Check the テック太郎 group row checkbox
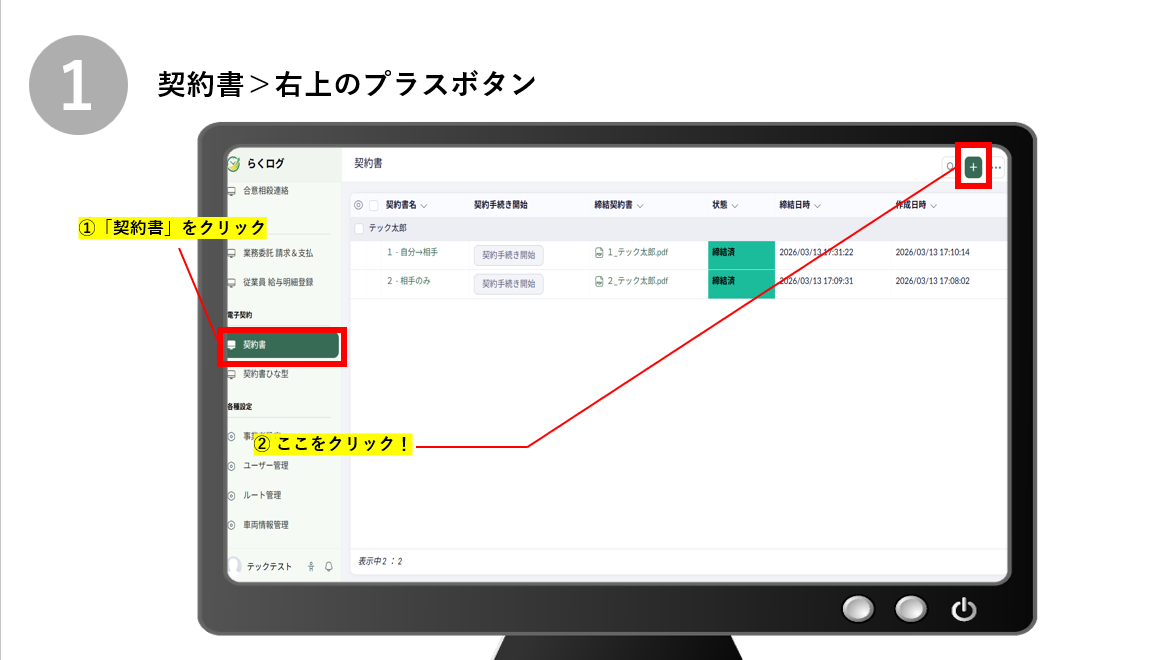 point(360,228)
